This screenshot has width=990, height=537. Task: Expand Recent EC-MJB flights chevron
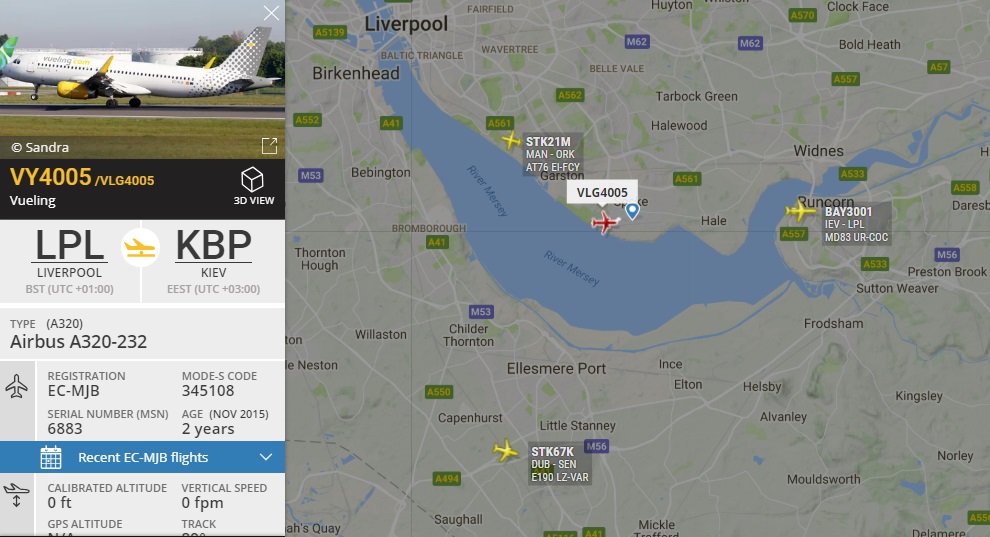click(266, 457)
